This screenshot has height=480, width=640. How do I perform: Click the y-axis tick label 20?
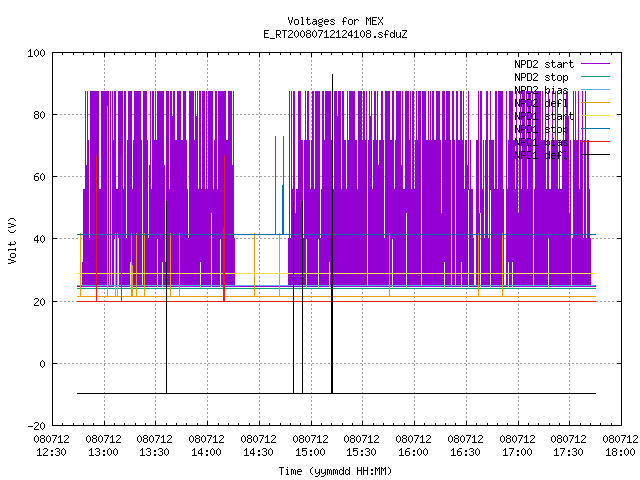39,302
